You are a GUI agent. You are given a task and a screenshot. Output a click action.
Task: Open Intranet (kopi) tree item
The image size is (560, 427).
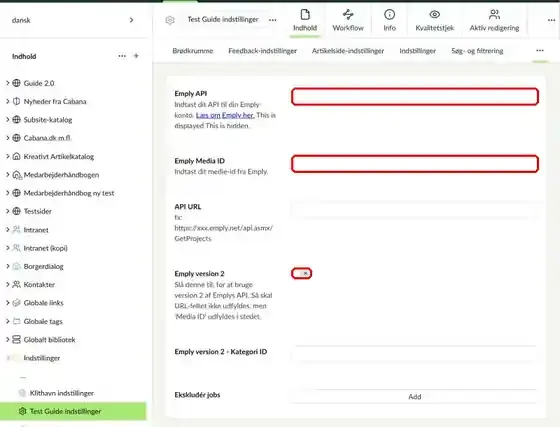coord(45,248)
